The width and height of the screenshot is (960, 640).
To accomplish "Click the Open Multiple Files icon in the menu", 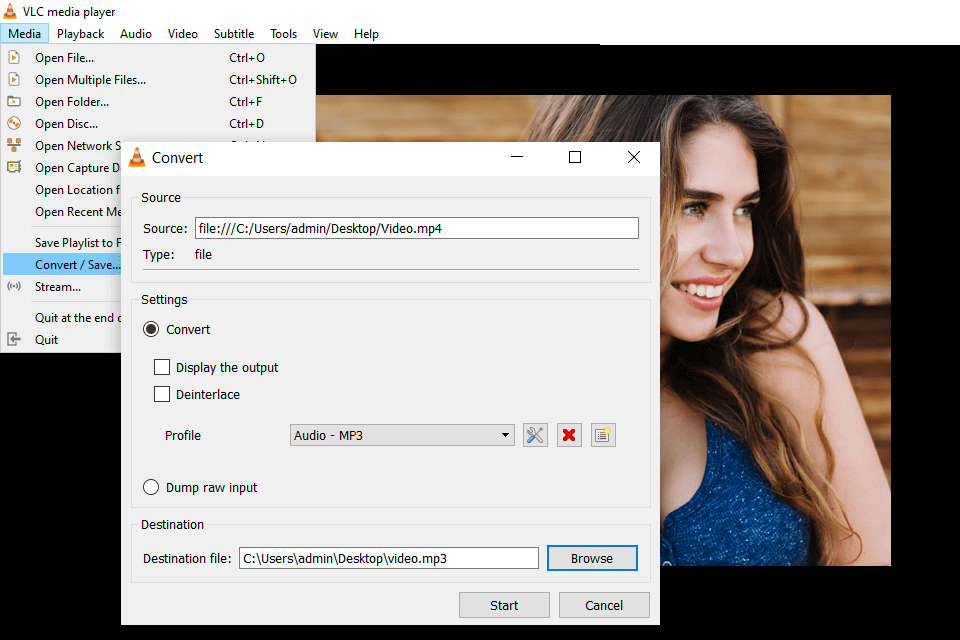I will [x=14, y=80].
